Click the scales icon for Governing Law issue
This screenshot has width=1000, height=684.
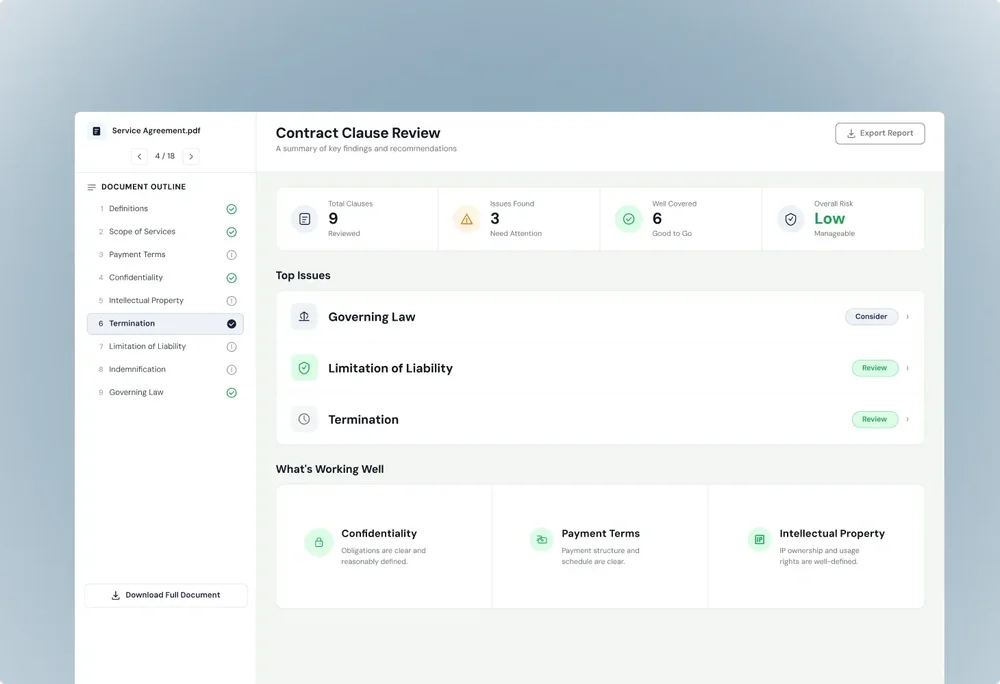[x=304, y=316]
